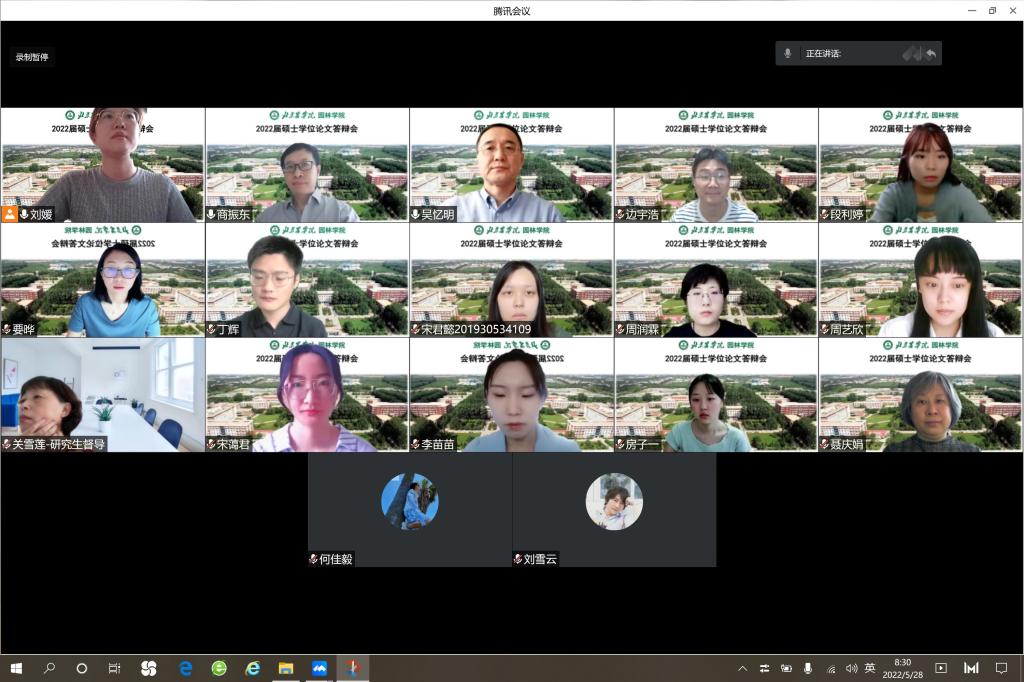Viewport: 1024px width, 682px height.
Task: Open the Windows Start menu
Action: click(16, 668)
